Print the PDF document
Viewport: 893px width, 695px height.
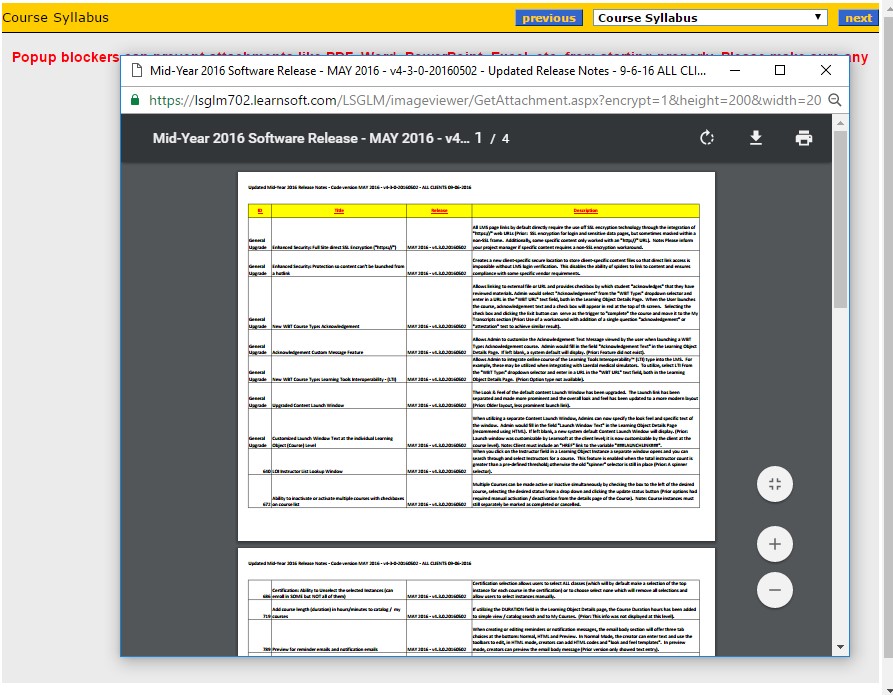pos(804,138)
